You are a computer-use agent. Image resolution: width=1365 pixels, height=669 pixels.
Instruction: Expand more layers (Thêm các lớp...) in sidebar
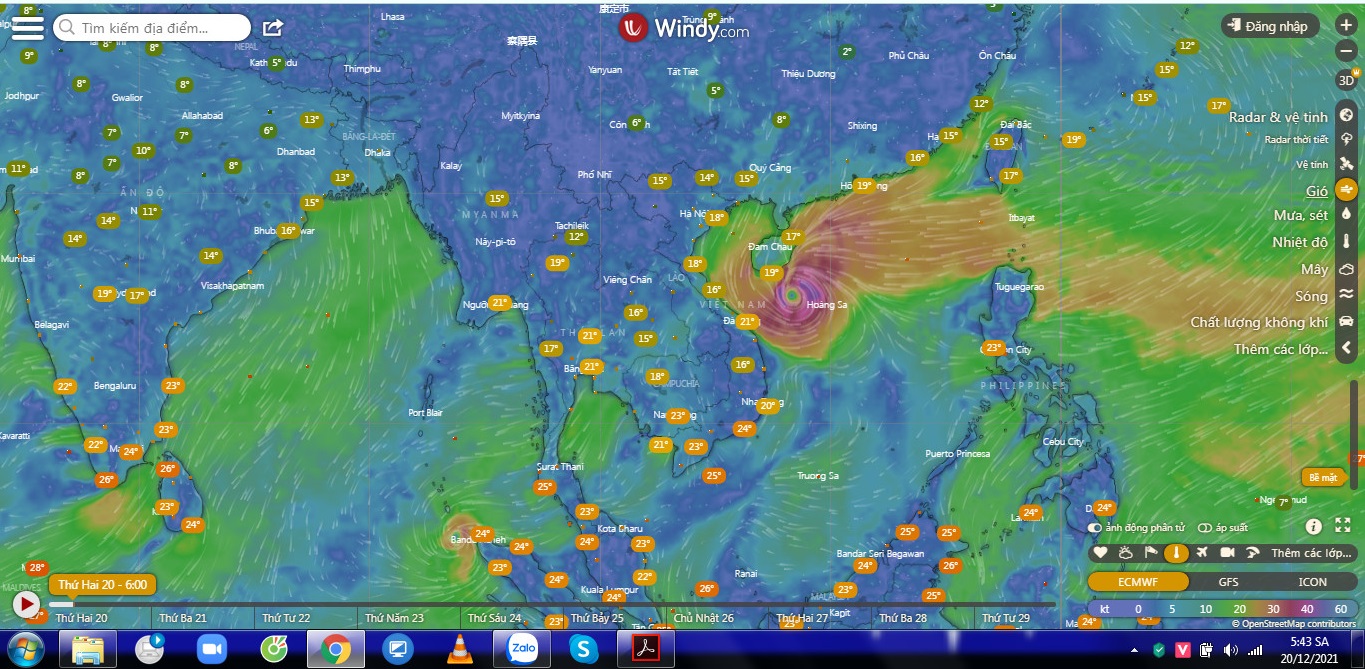click(1346, 349)
